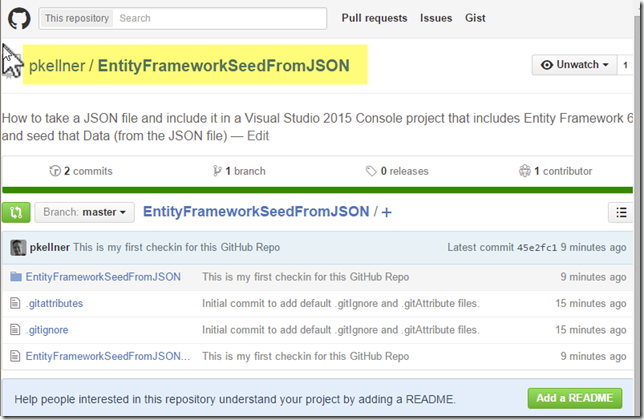Click the folder icon for EntityFrameworkSeedFromJSON
Viewport: 644px width, 420px height.
(16, 277)
